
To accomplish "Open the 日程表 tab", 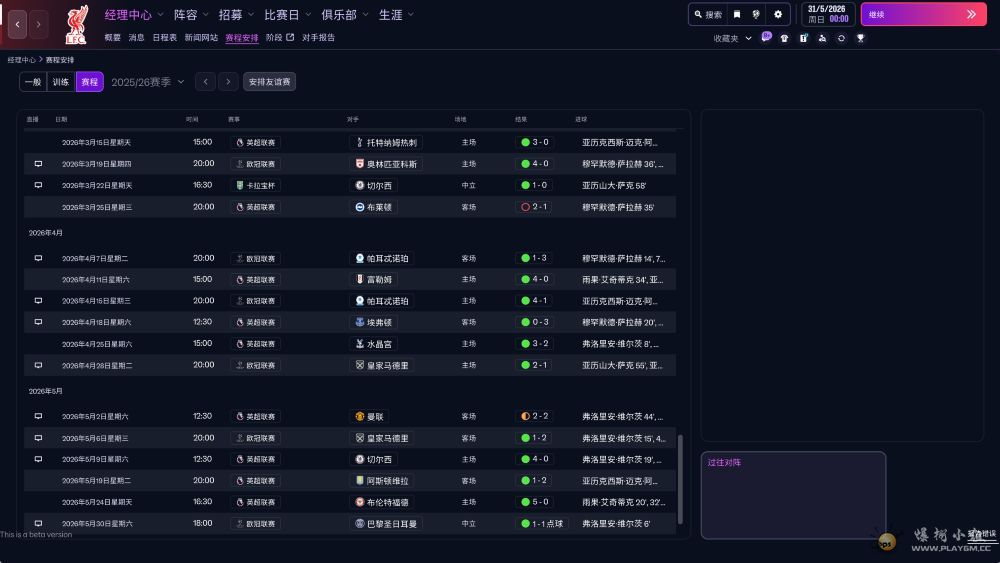I will (165, 38).
